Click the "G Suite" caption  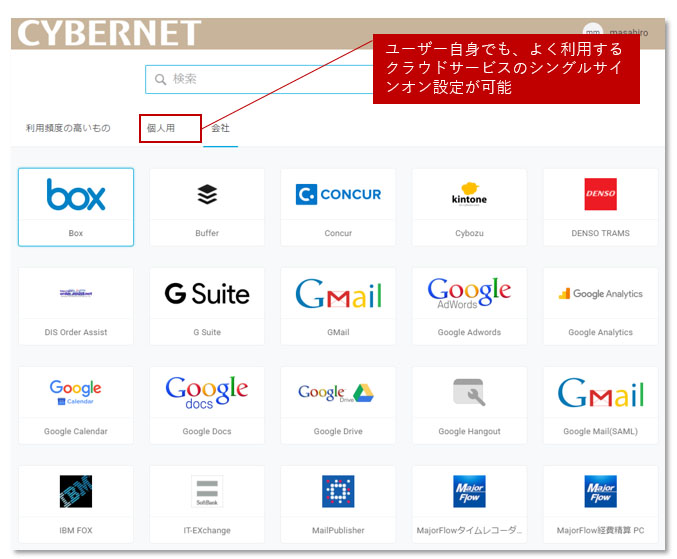tap(207, 332)
